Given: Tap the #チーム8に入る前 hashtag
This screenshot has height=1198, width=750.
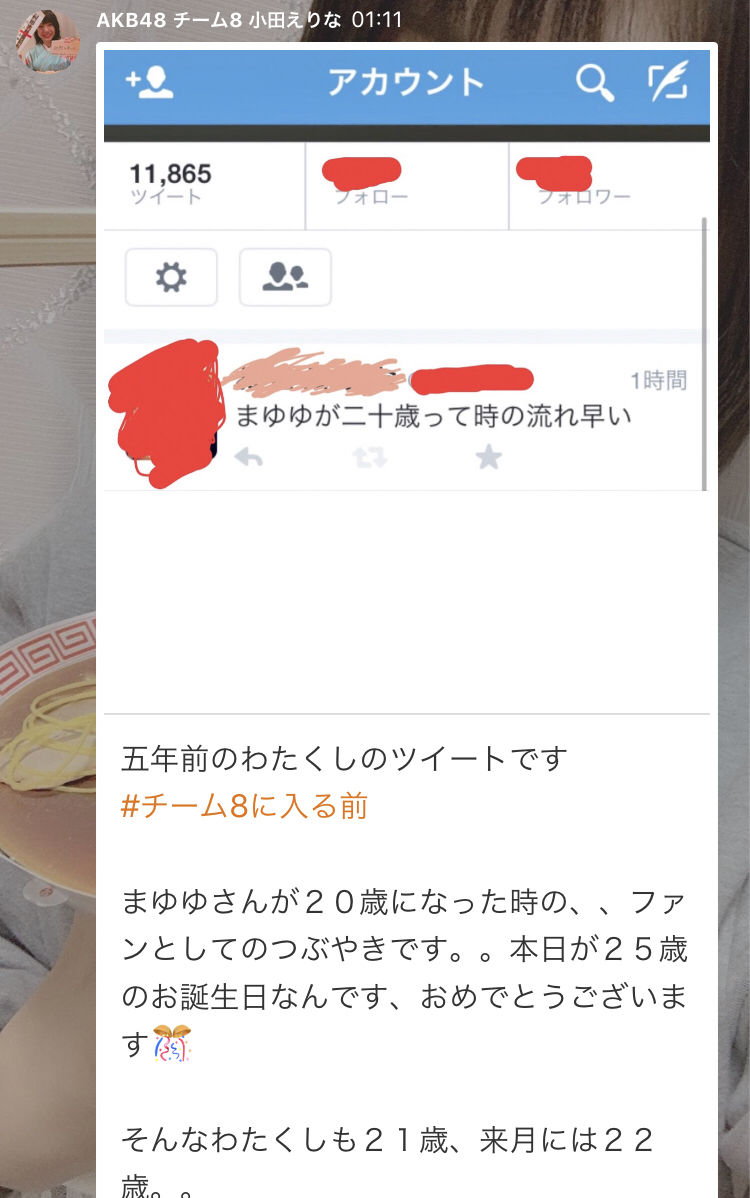Looking at the screenshot, I should pos(244,806).
